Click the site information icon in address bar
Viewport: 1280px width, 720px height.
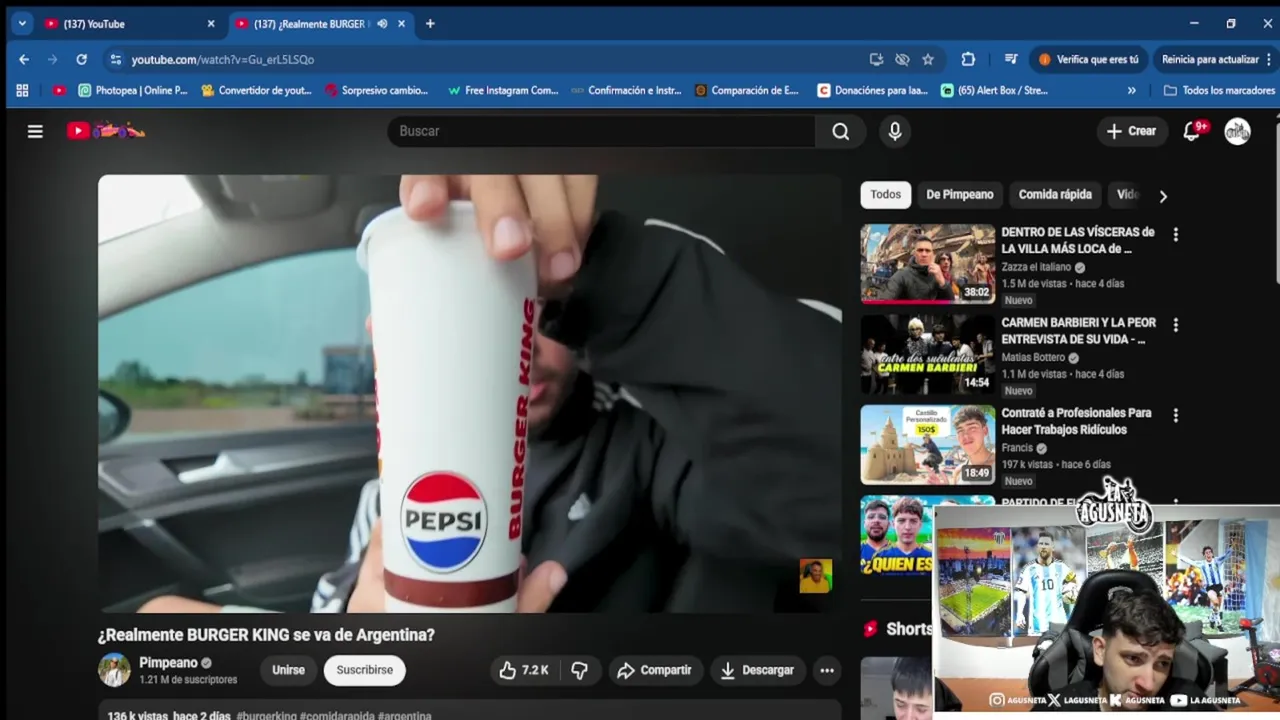click(115, 59)
